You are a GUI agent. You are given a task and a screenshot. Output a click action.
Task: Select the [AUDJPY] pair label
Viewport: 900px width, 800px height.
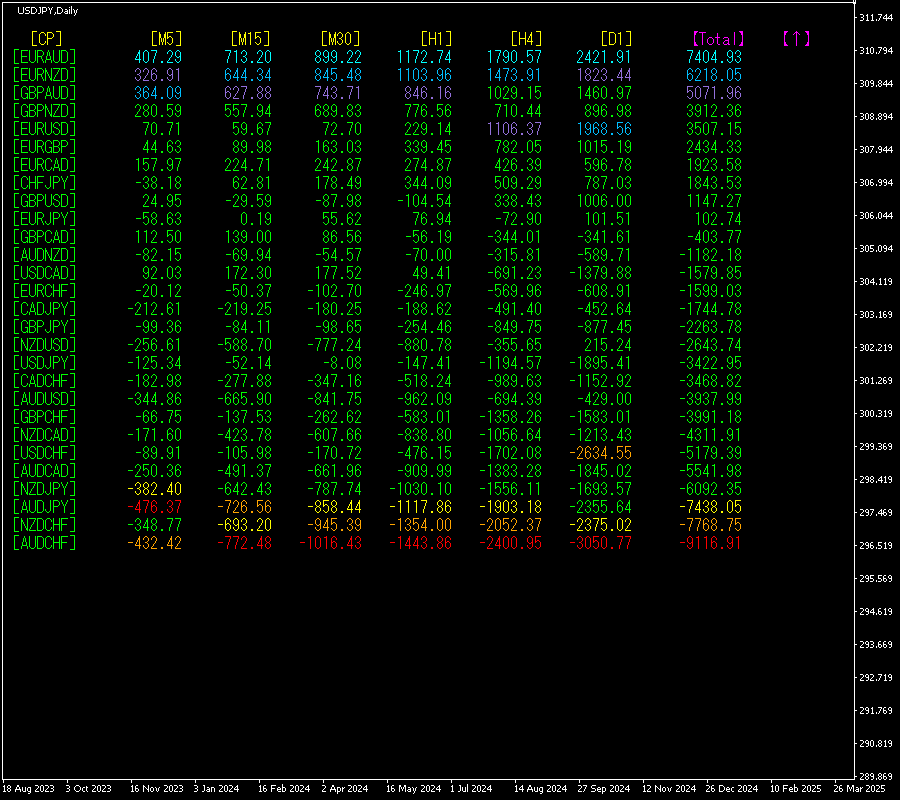click(44, 507)
